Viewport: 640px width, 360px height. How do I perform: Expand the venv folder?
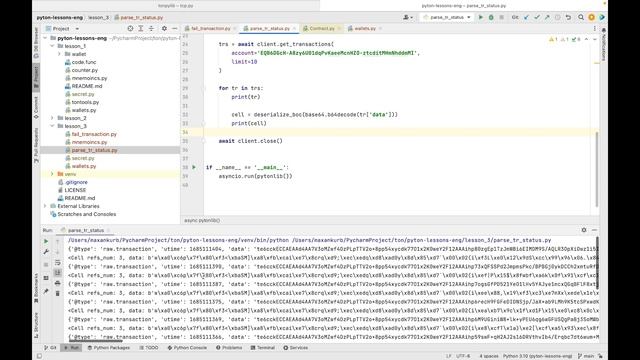pyautogui.click(x=52, y=174)
